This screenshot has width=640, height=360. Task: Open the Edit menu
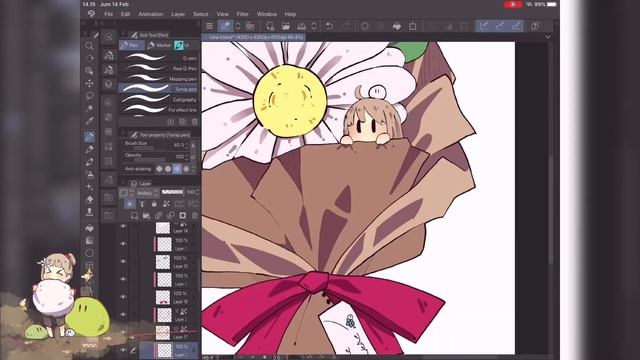click(x=125, y=14)
